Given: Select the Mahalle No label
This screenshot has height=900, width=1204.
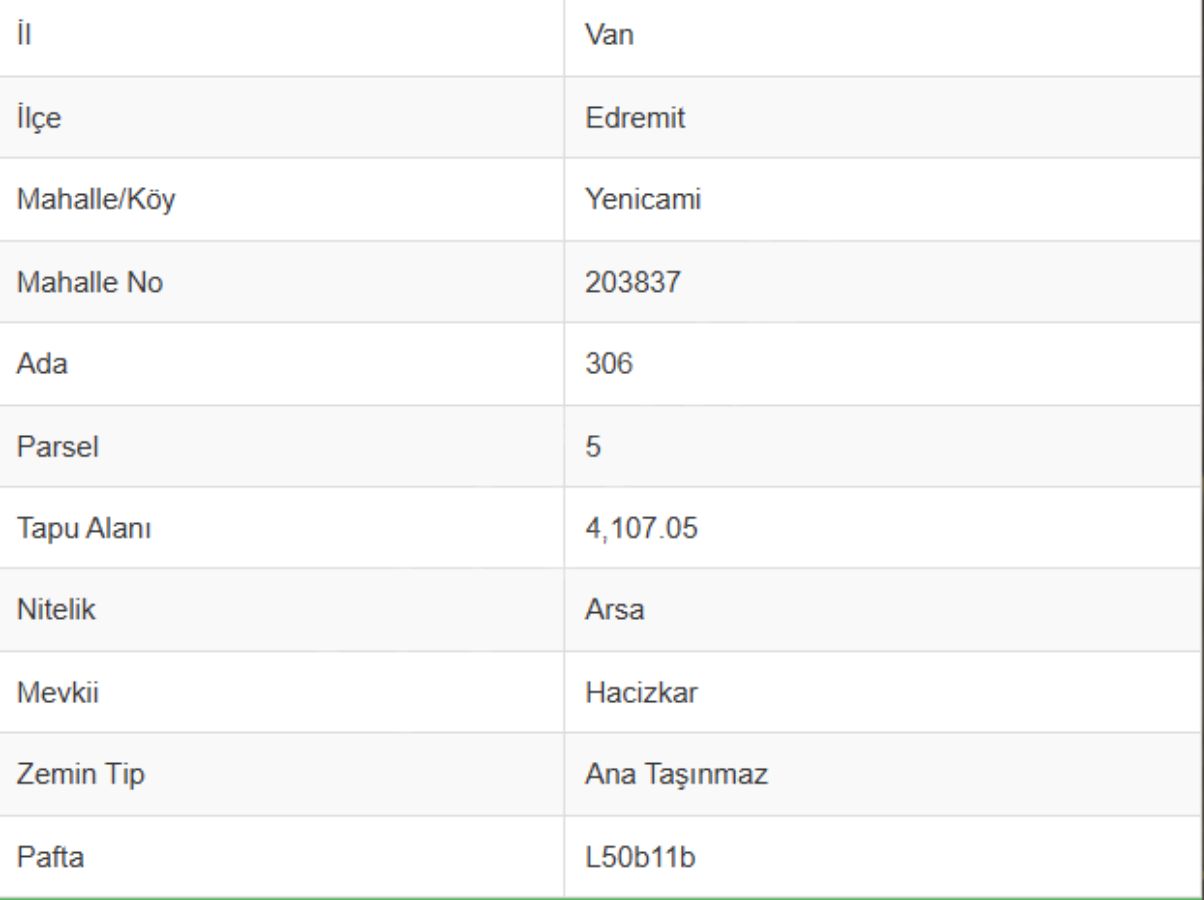Looking at the screenshot, I should pyautogui.click(x=87, y=284).
